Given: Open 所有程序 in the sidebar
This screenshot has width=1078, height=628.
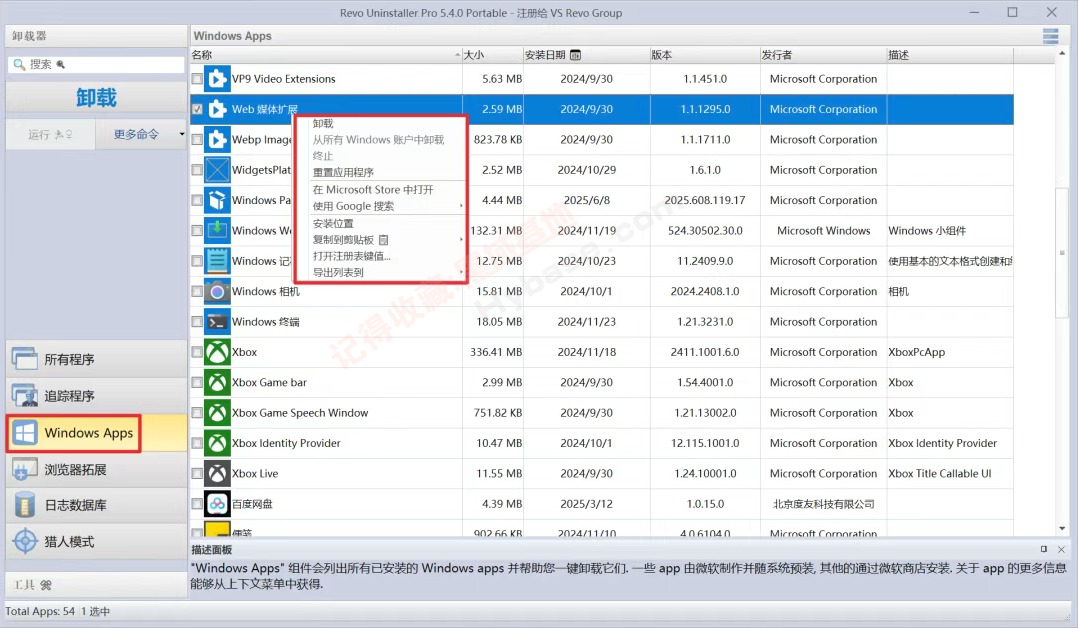Looking at the screenshot, I should click(96, 358).
